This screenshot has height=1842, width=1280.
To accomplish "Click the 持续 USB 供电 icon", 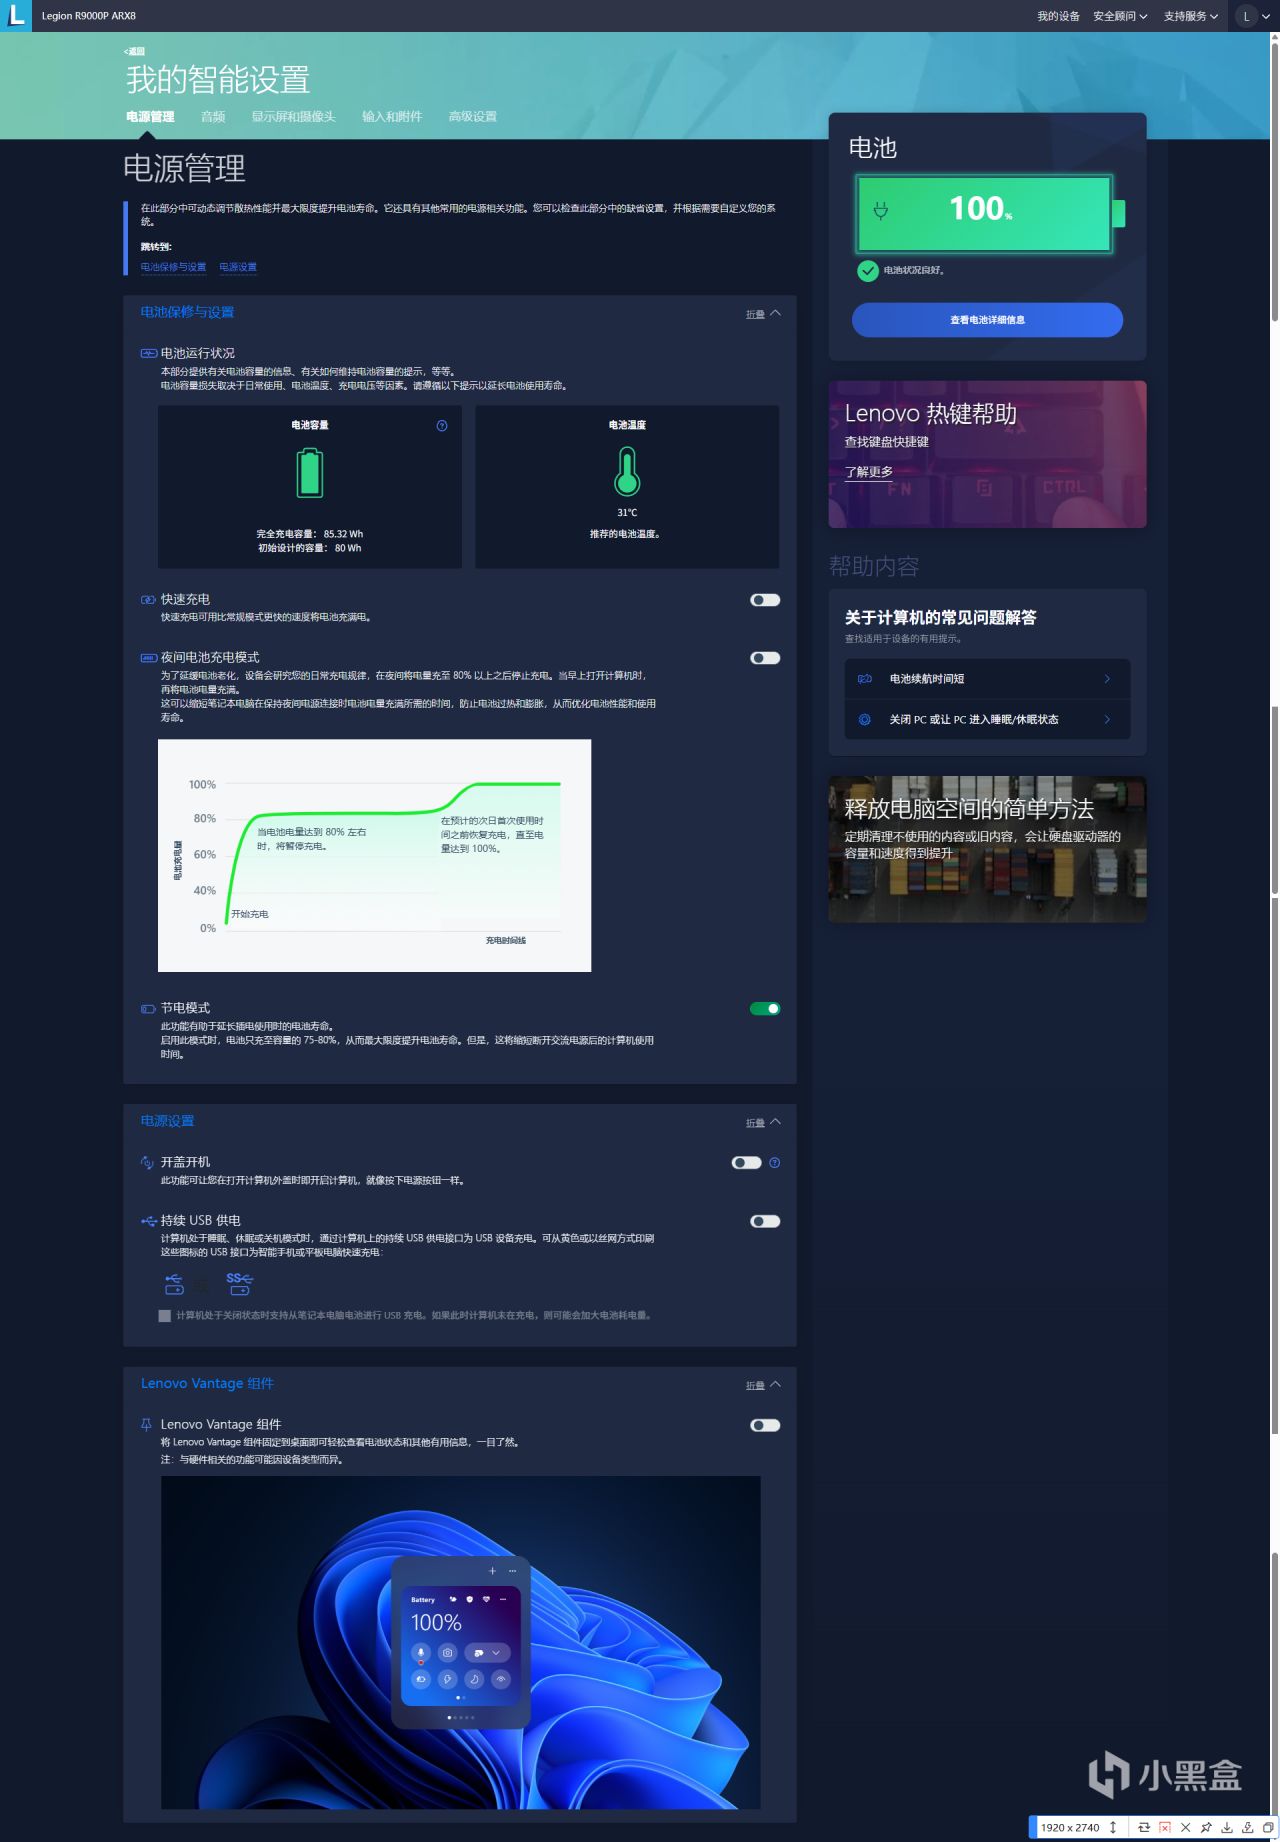I will click(x=149, y=1221).
